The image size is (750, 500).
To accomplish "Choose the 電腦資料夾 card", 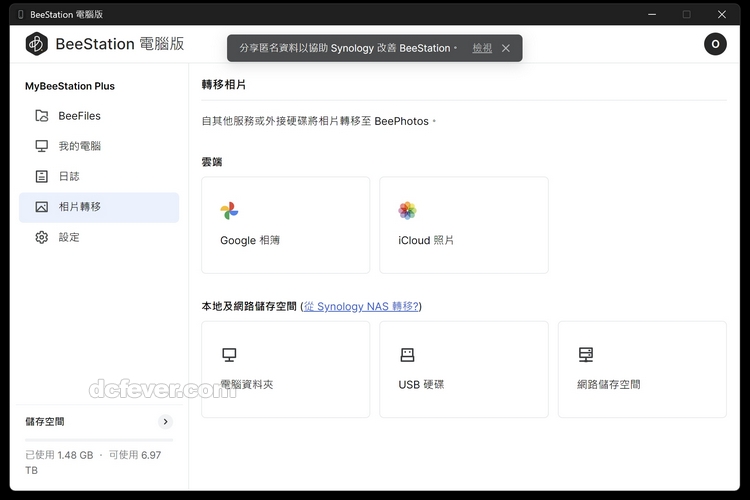I will pos(286,369).
